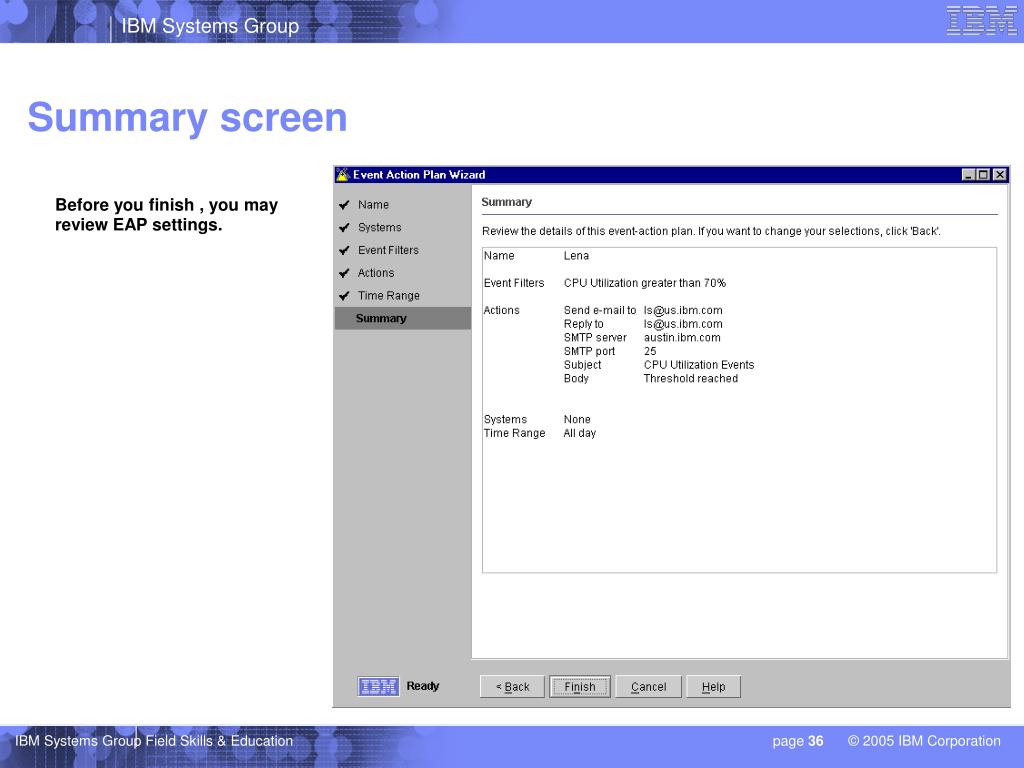Click the 'Actions' label in summary details
The width and height of the screenshot is (1024, 768).
click(502, 310)
